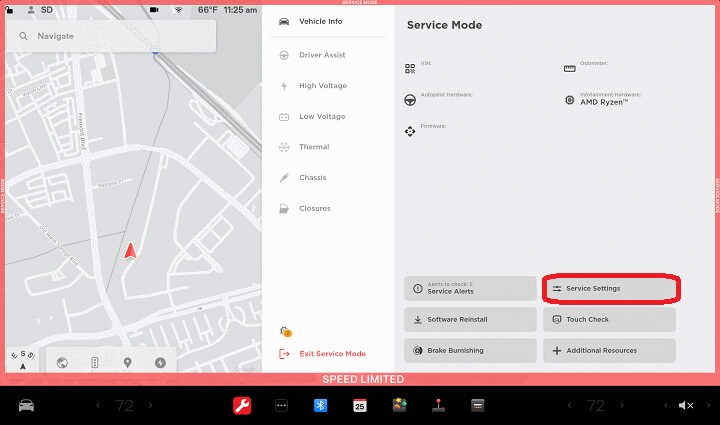The width and height of the screenshot is (720, 425).
Task: Click Exit Service Mode
Action: point(332,354)
